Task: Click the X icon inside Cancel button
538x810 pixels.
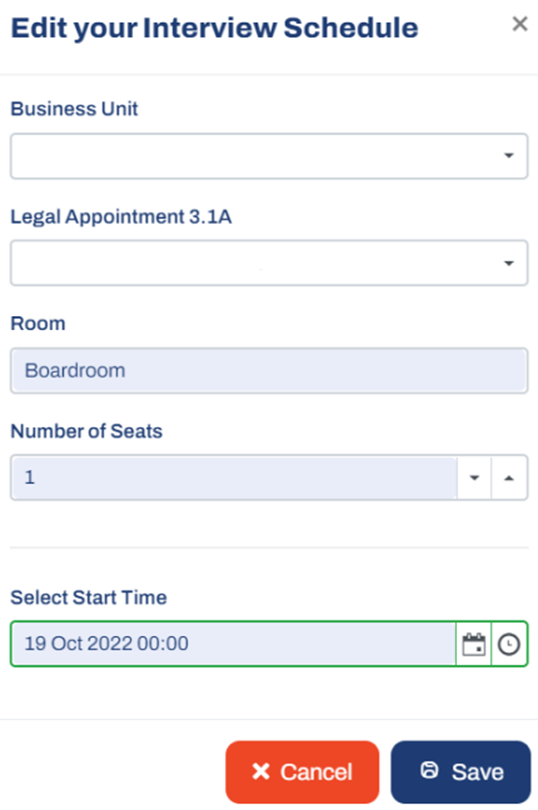Action: 261,771
